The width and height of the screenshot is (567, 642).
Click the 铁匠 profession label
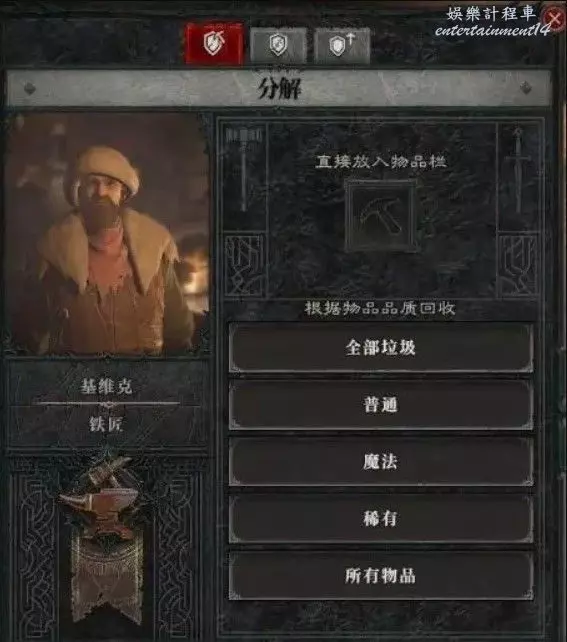click(106, 424)
